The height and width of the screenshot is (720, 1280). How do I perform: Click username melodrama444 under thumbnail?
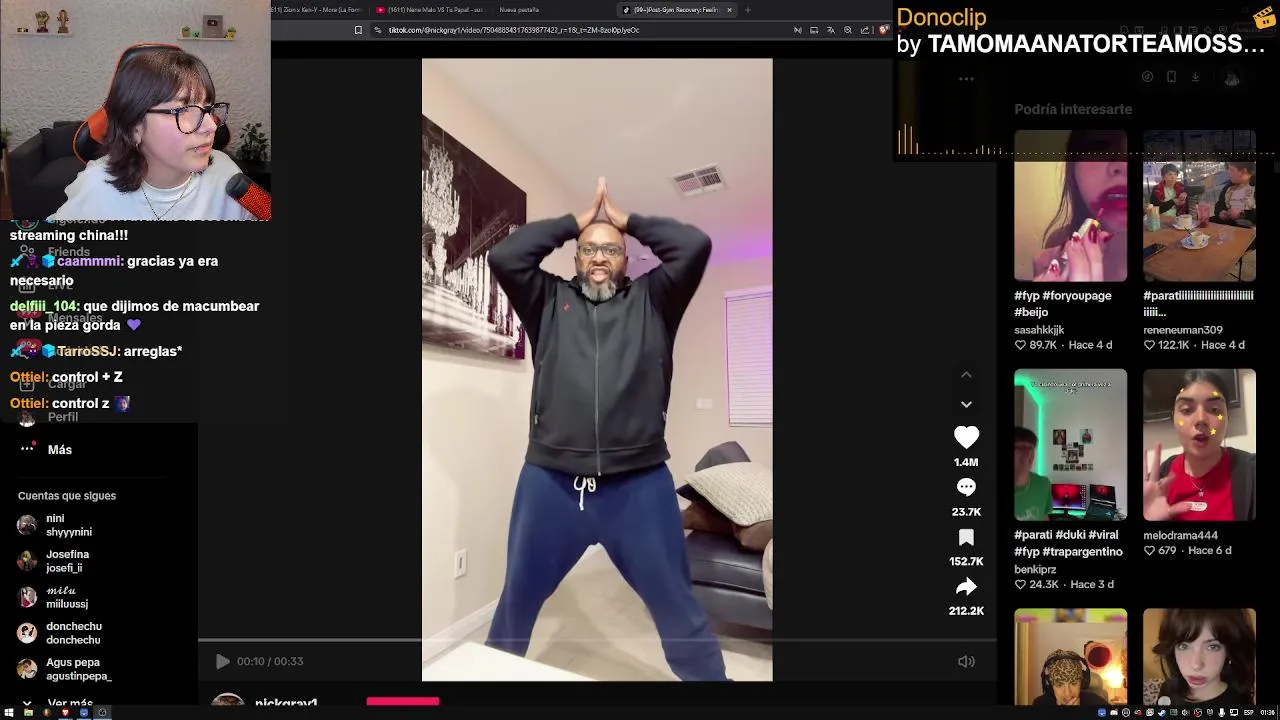[1180, 535]
